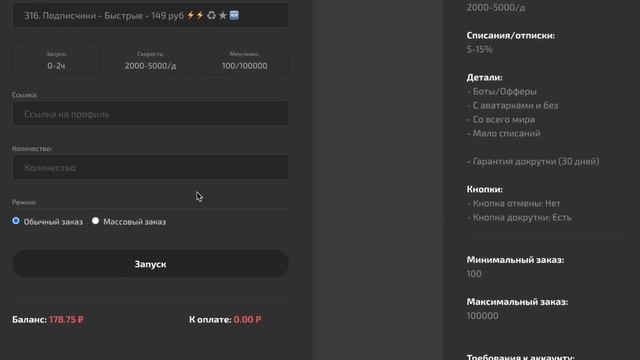Click the 'Детали:' heading
The width and height of the screenshot is (640, 360).
point(484,78)
